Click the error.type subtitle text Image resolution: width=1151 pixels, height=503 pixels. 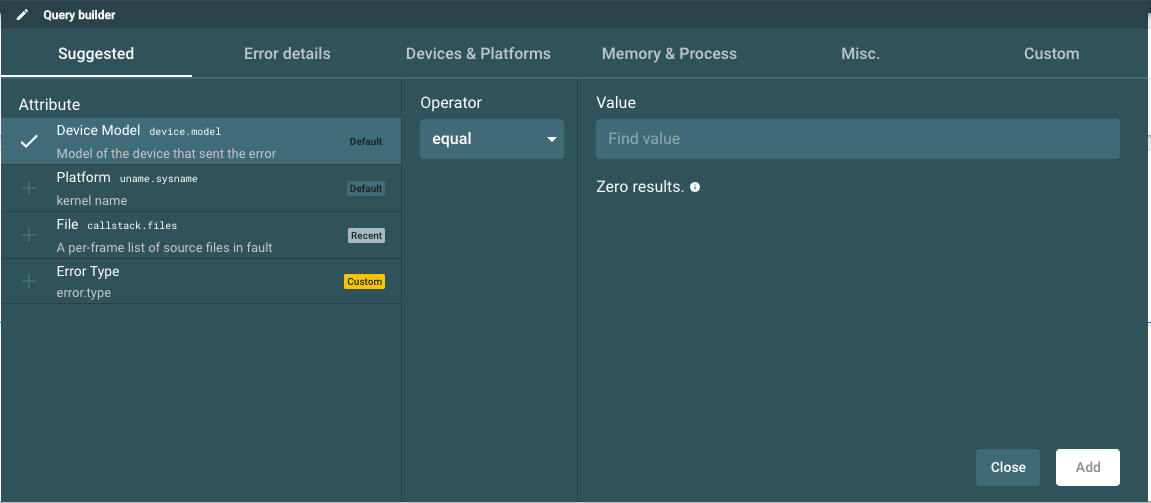click(x=84, y=293)
